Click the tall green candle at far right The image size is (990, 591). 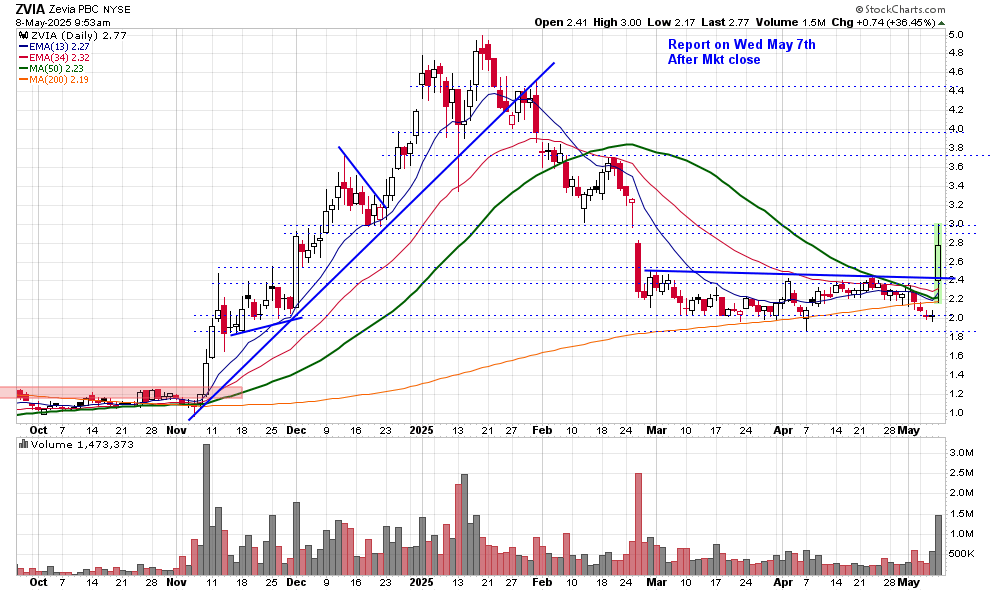pyautogui.click(x=937, y=250)
